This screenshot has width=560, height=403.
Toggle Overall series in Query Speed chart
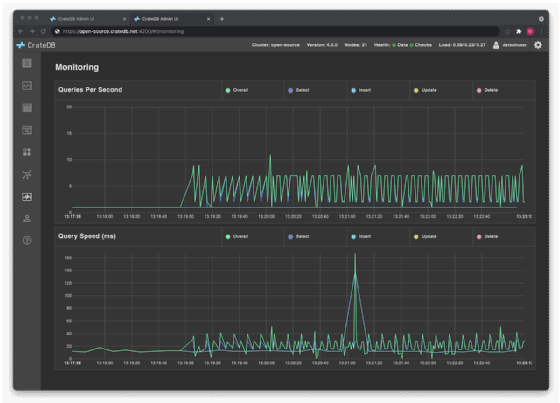tap(237, 237)
